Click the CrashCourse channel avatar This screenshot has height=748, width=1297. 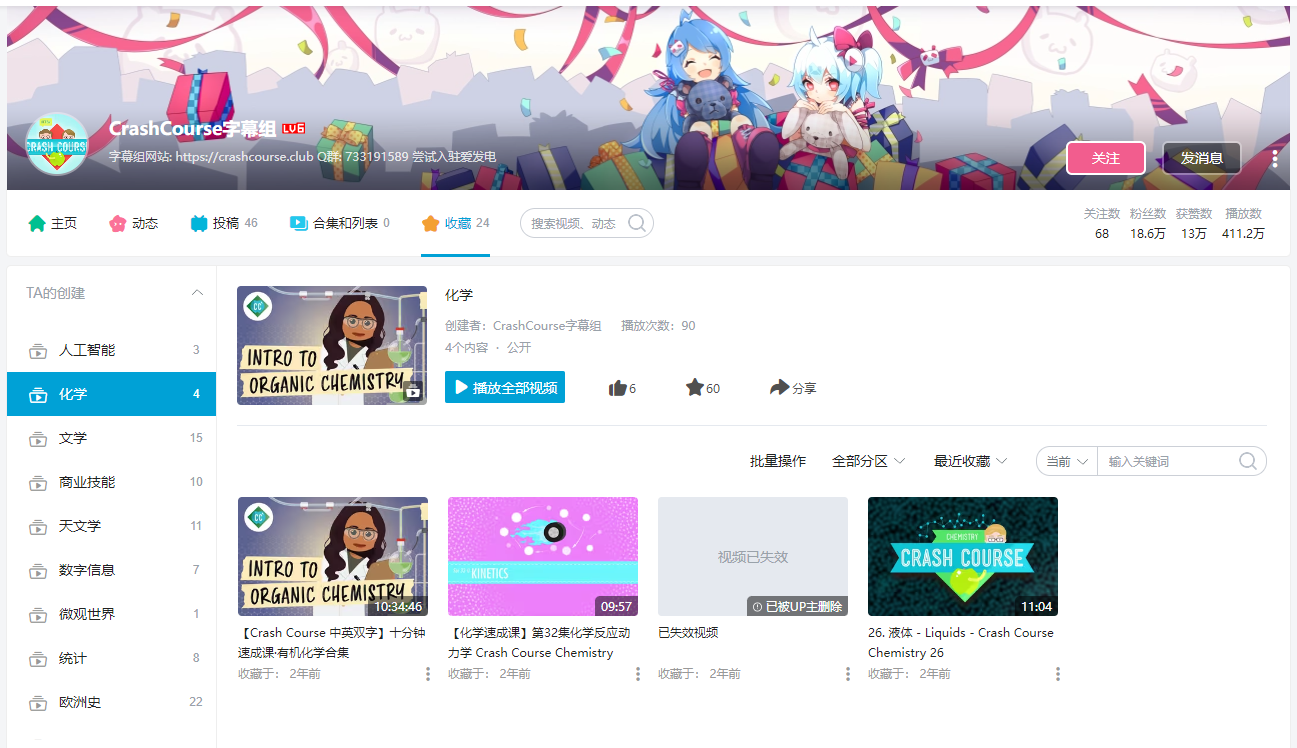57,144
